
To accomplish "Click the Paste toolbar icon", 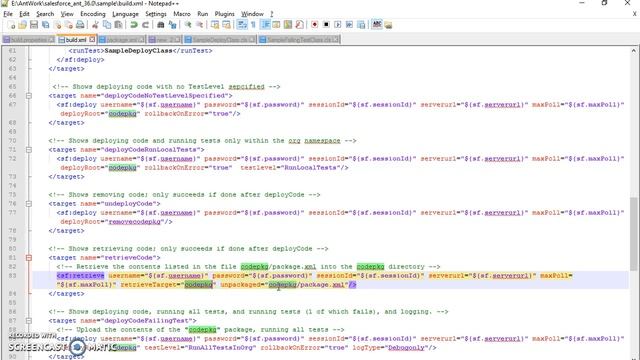I will (x=118, y=25).
